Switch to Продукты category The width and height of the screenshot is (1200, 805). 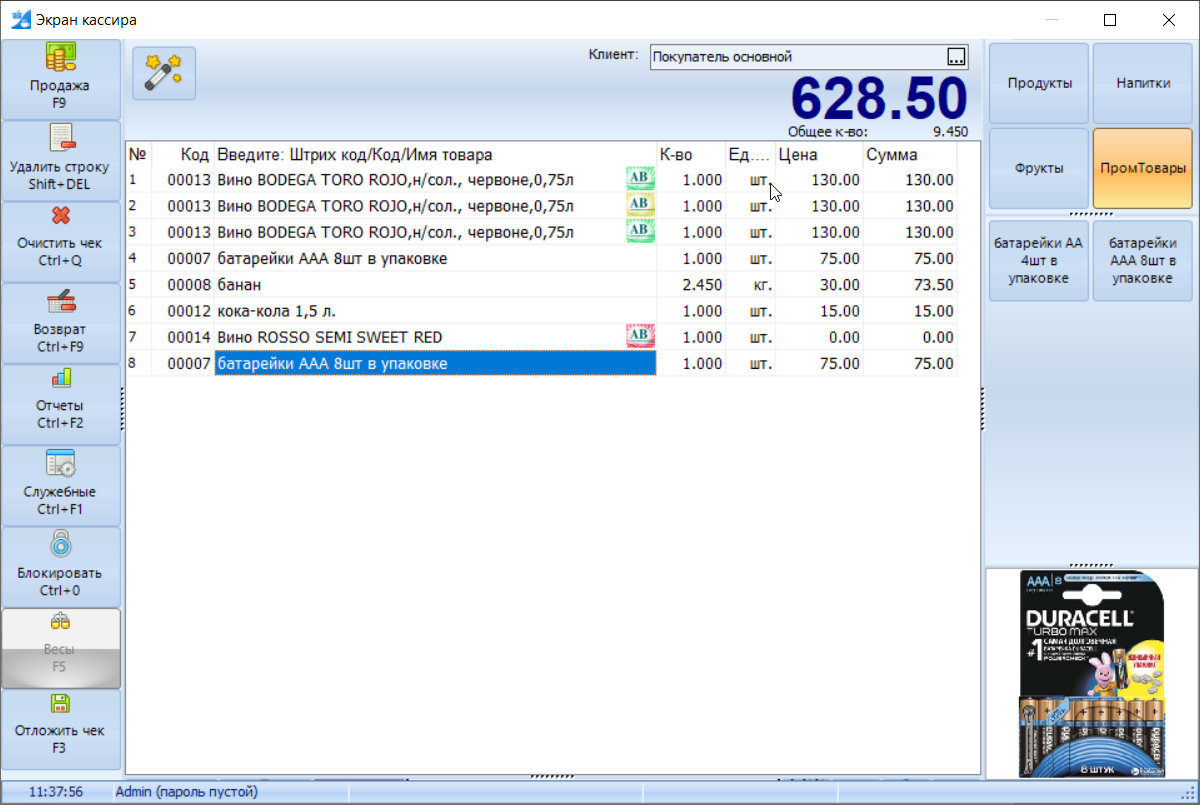tap(1039, 84)
